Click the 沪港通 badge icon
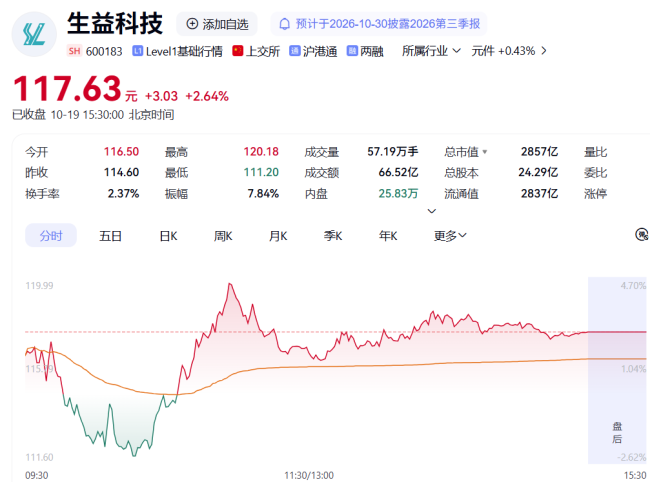 pyautogui.click(x=294, y=51)
